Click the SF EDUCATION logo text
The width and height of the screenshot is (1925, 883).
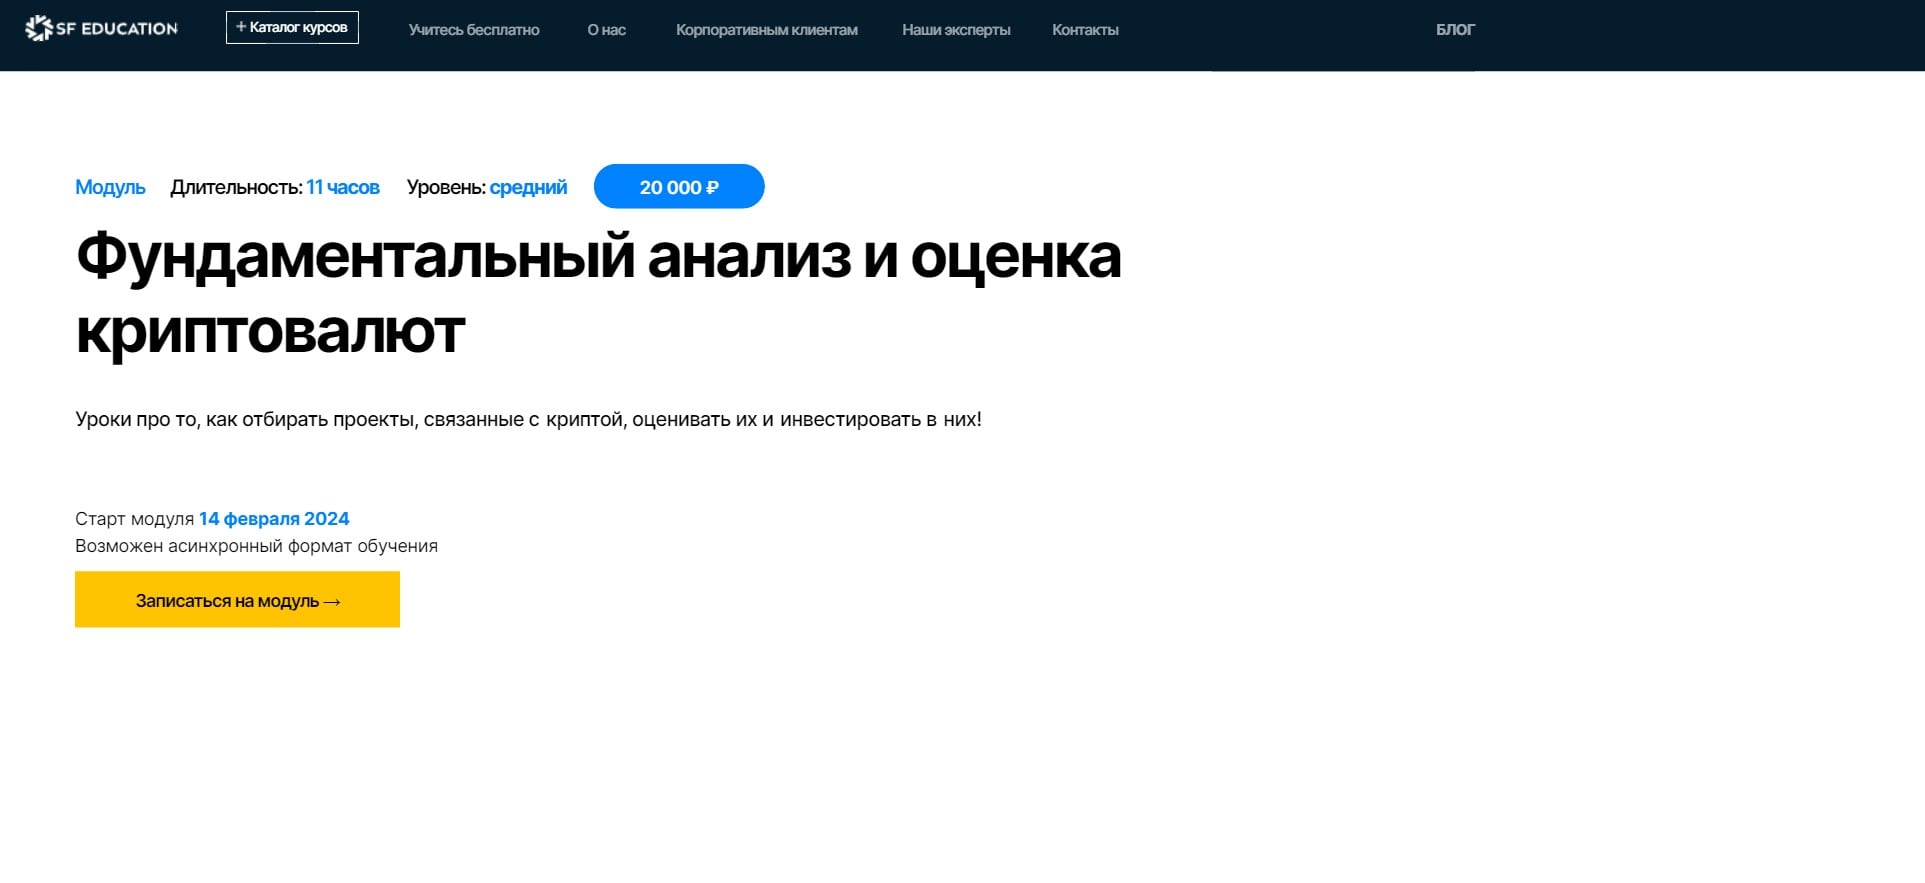pyautogui.click(x=117, y=29)
